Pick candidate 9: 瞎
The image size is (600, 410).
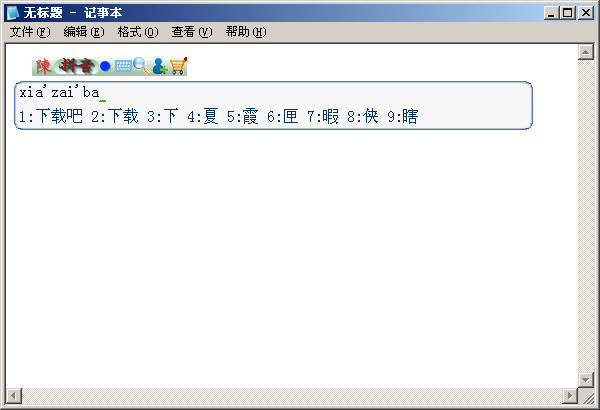403,116
